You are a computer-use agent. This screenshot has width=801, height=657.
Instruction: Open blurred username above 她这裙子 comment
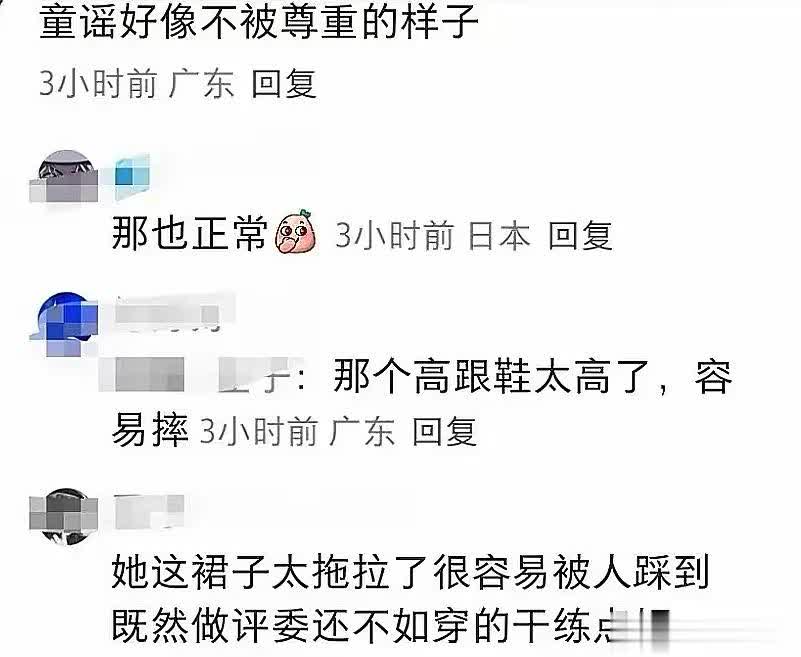coord(149,512)
